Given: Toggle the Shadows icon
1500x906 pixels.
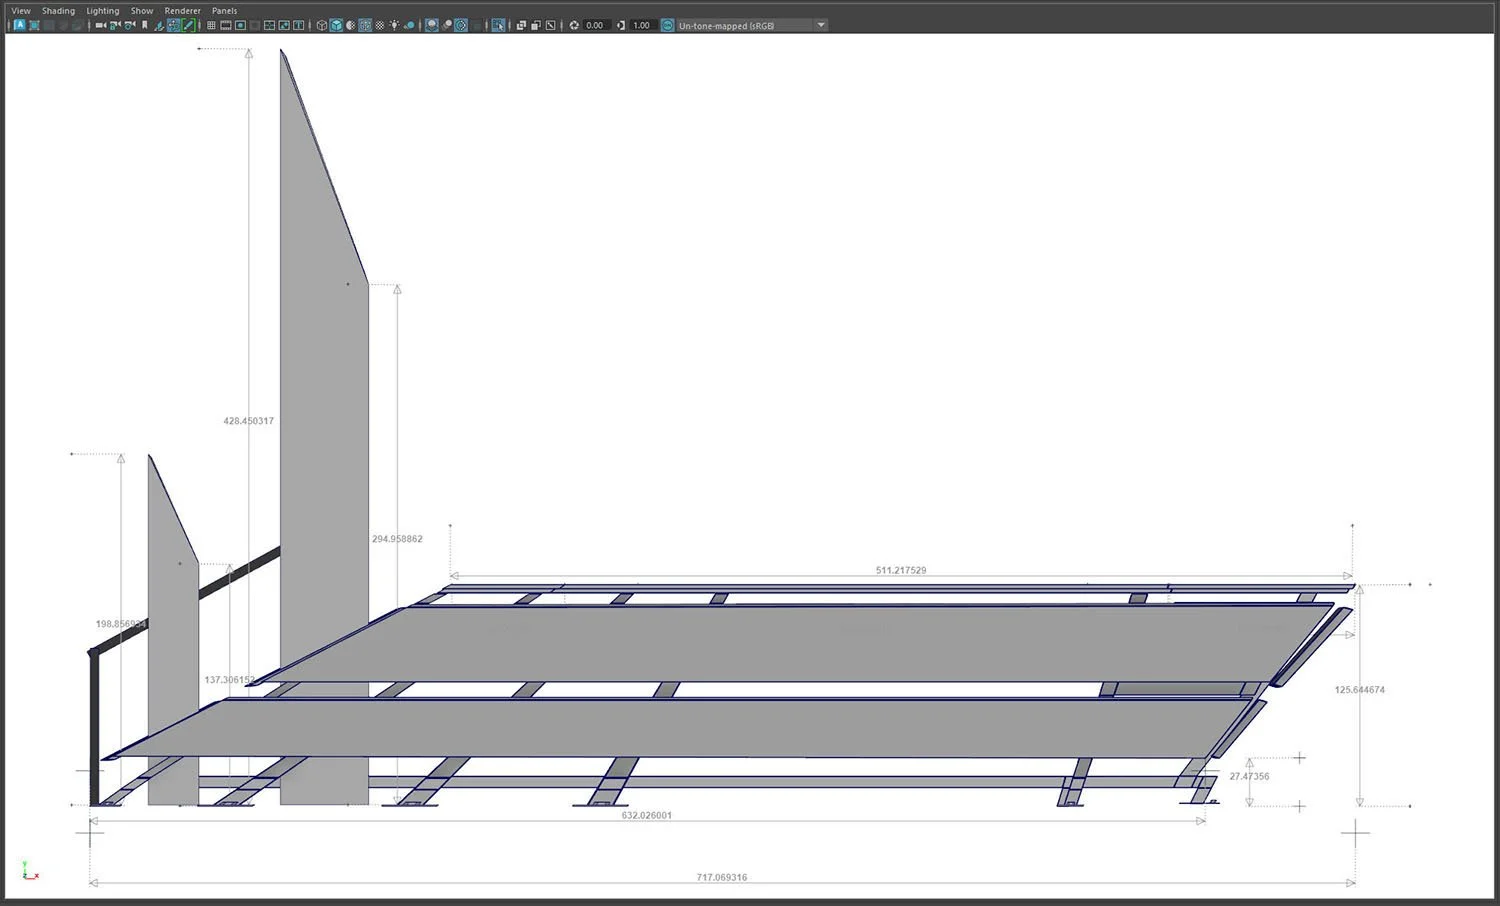Looking at the screenshot, I should point(409,25).
